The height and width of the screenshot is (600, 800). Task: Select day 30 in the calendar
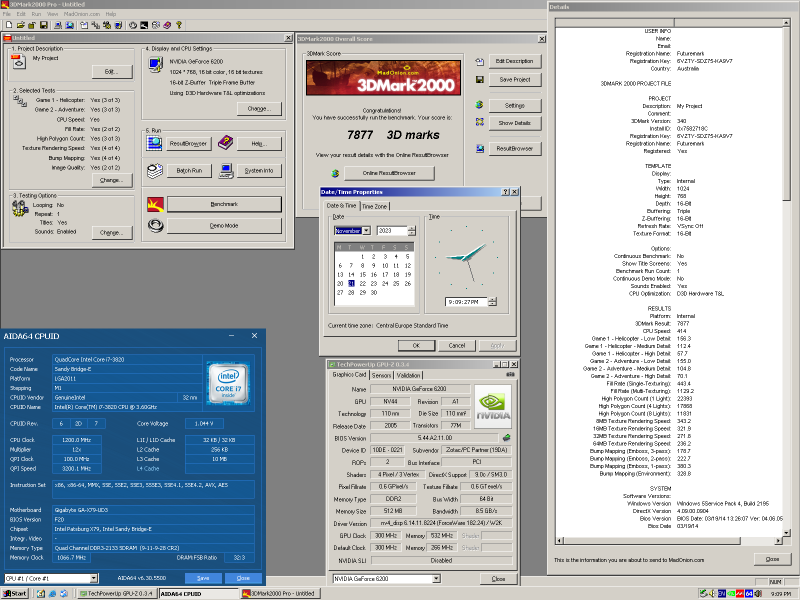click(x=373, y=293)
